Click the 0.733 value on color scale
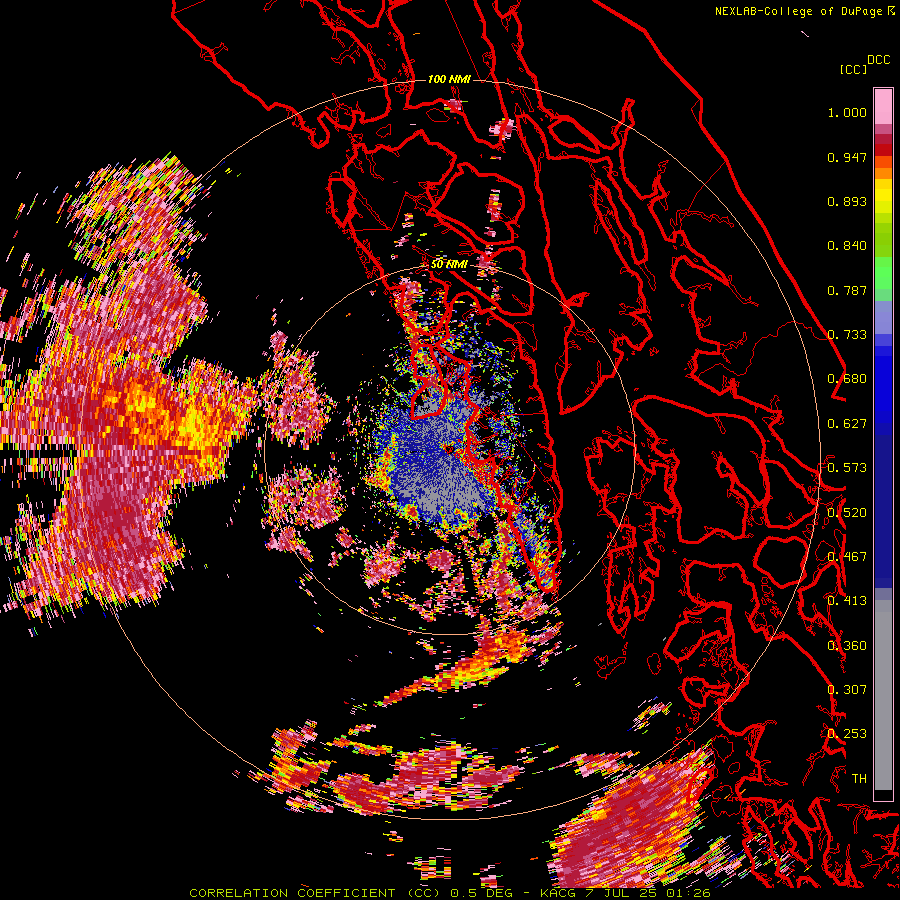The image size is (900, 900). 847,335
